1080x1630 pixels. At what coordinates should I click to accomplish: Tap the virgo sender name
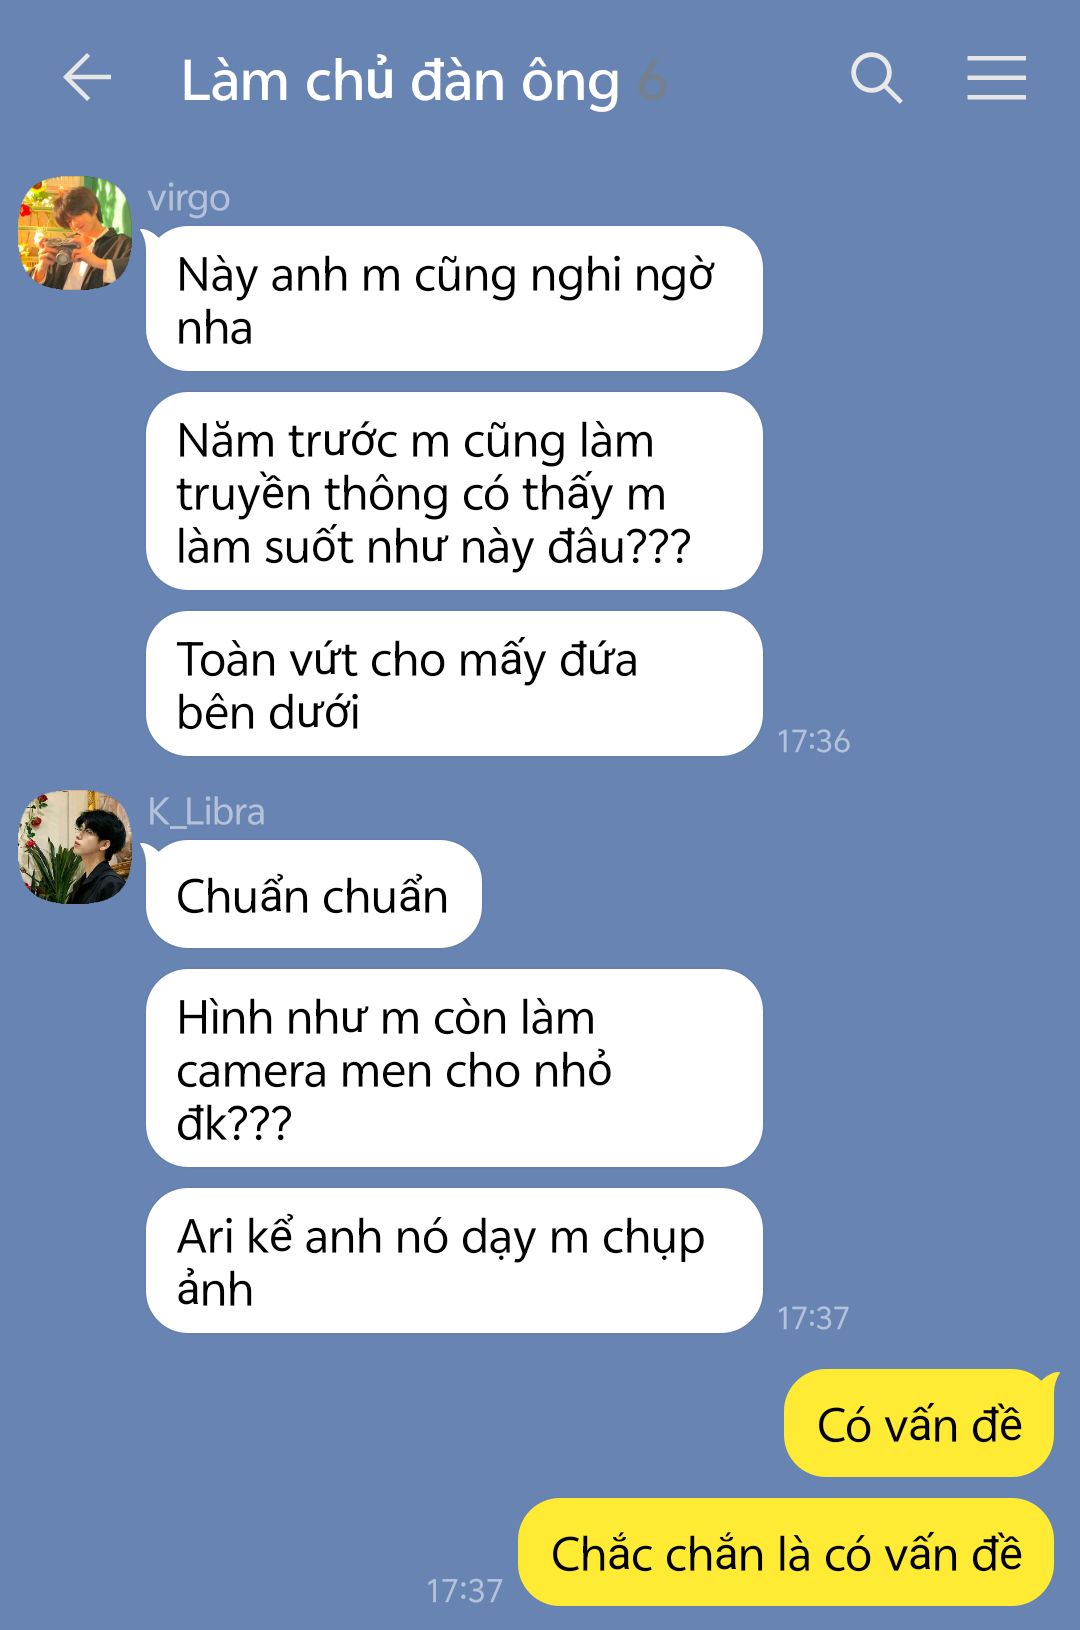[x=188, y=198]
